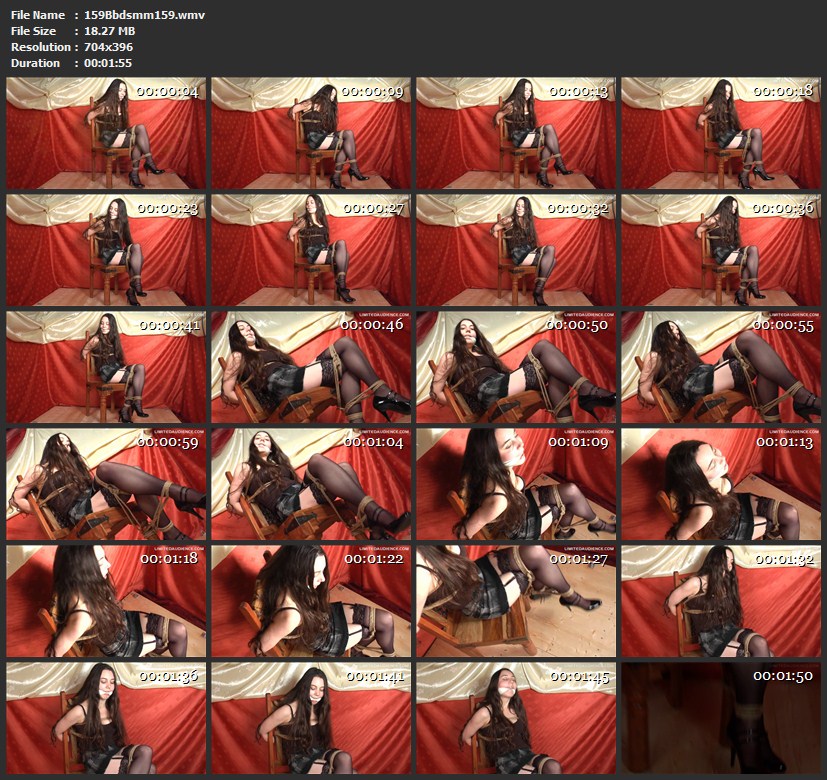Select the thumbnail stamped 00:01:36
This screenshot has height=780, width=827.
[106, 718]
